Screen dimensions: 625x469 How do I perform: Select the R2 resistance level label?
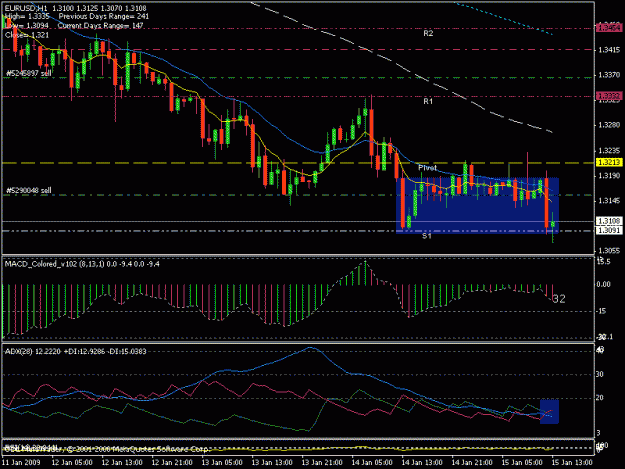click(x=428, y=33)
